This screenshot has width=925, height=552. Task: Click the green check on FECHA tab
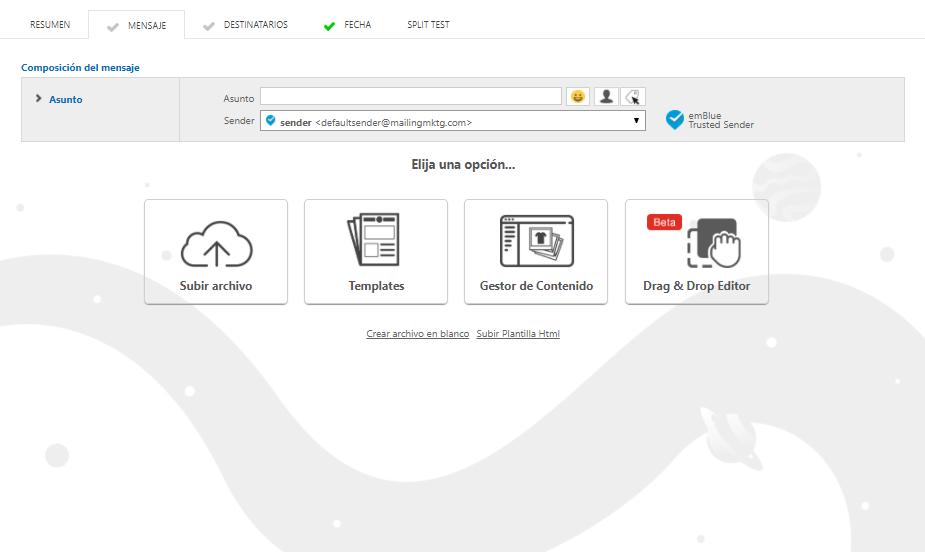(329, 26)
